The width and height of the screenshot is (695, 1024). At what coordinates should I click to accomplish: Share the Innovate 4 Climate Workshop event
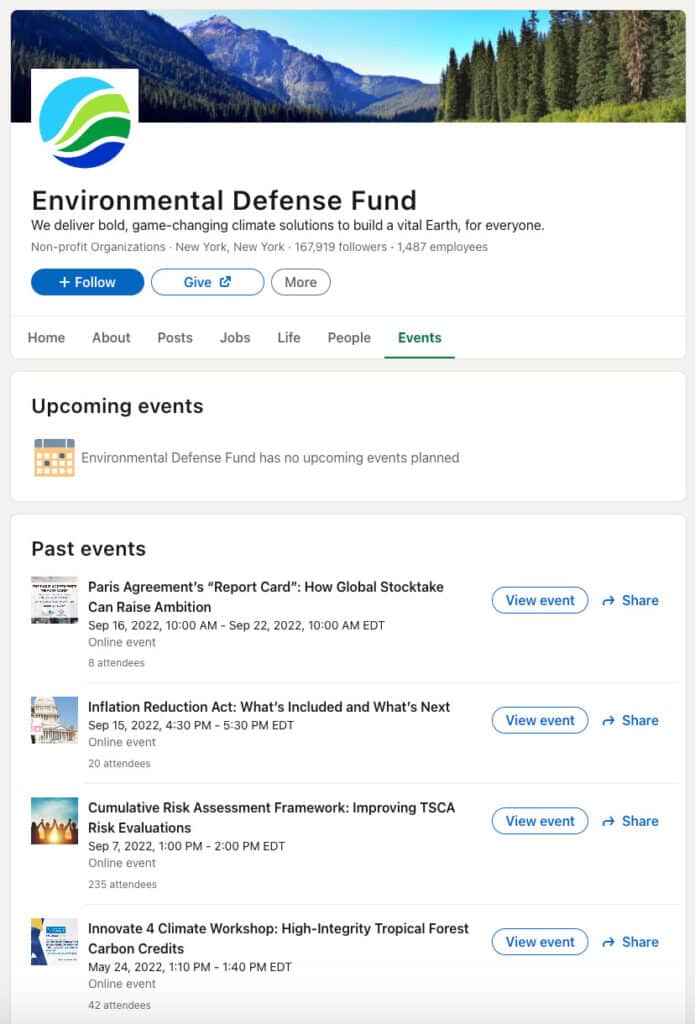[630, 942]
